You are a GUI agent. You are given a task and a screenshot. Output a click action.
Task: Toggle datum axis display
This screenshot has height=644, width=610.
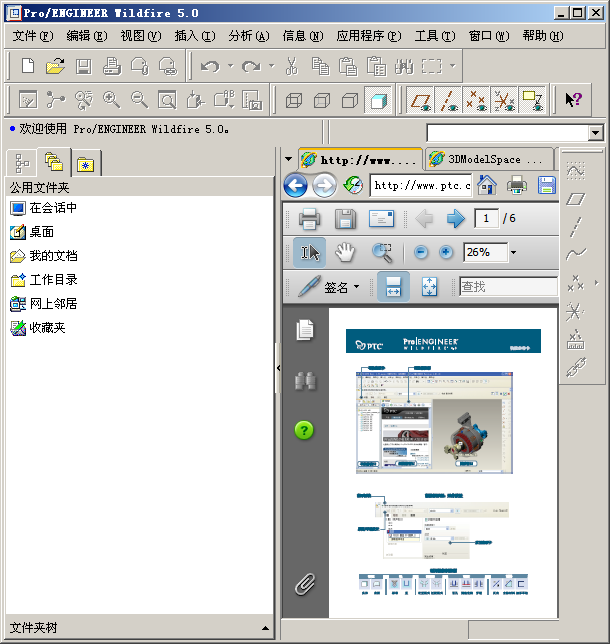[450, 100]
